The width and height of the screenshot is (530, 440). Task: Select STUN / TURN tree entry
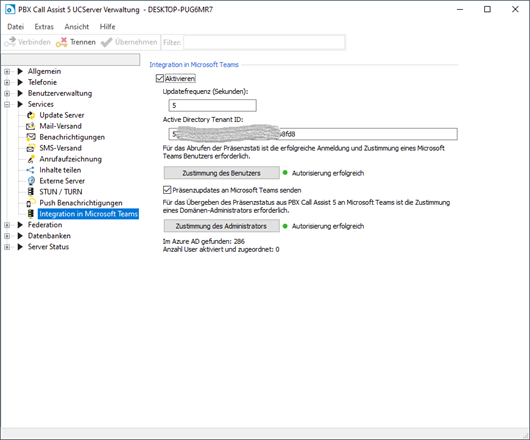click(x=61, y=192)
